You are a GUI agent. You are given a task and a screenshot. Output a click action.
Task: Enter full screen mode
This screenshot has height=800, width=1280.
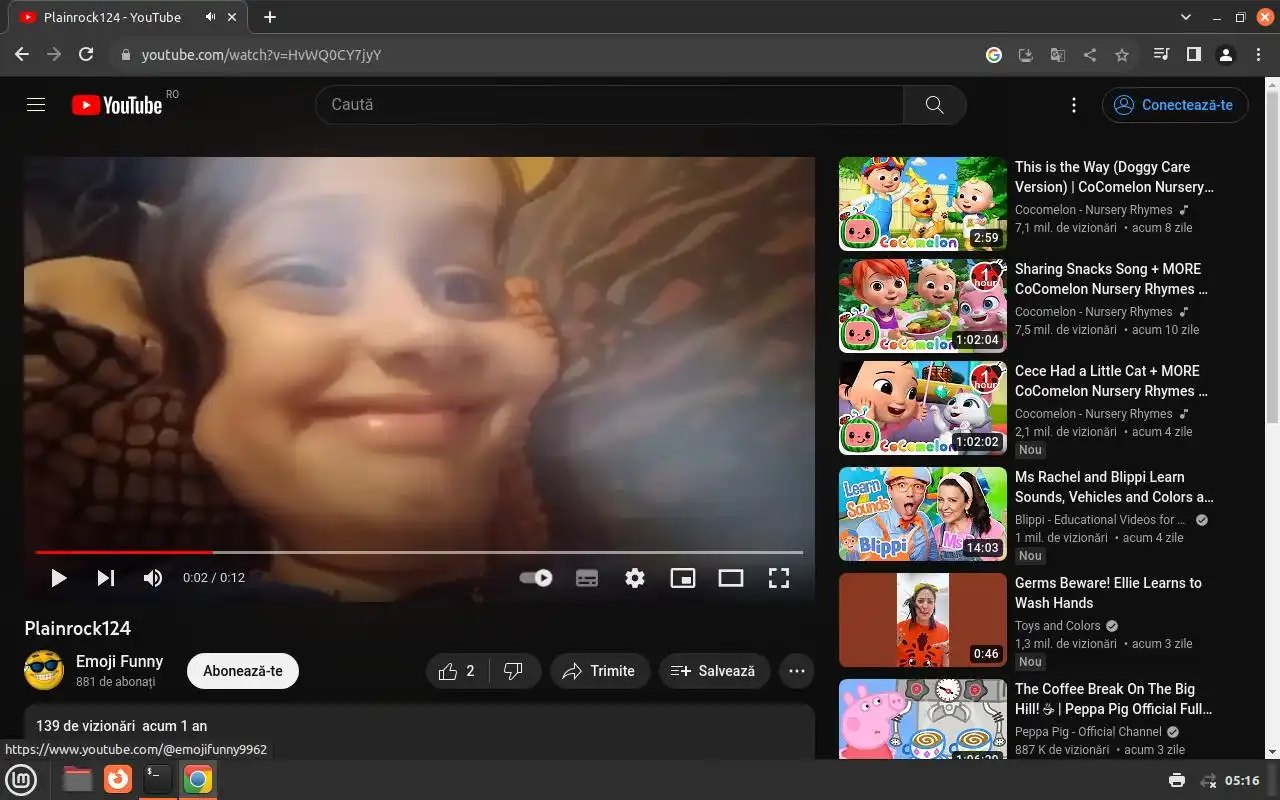pos(779,577)
